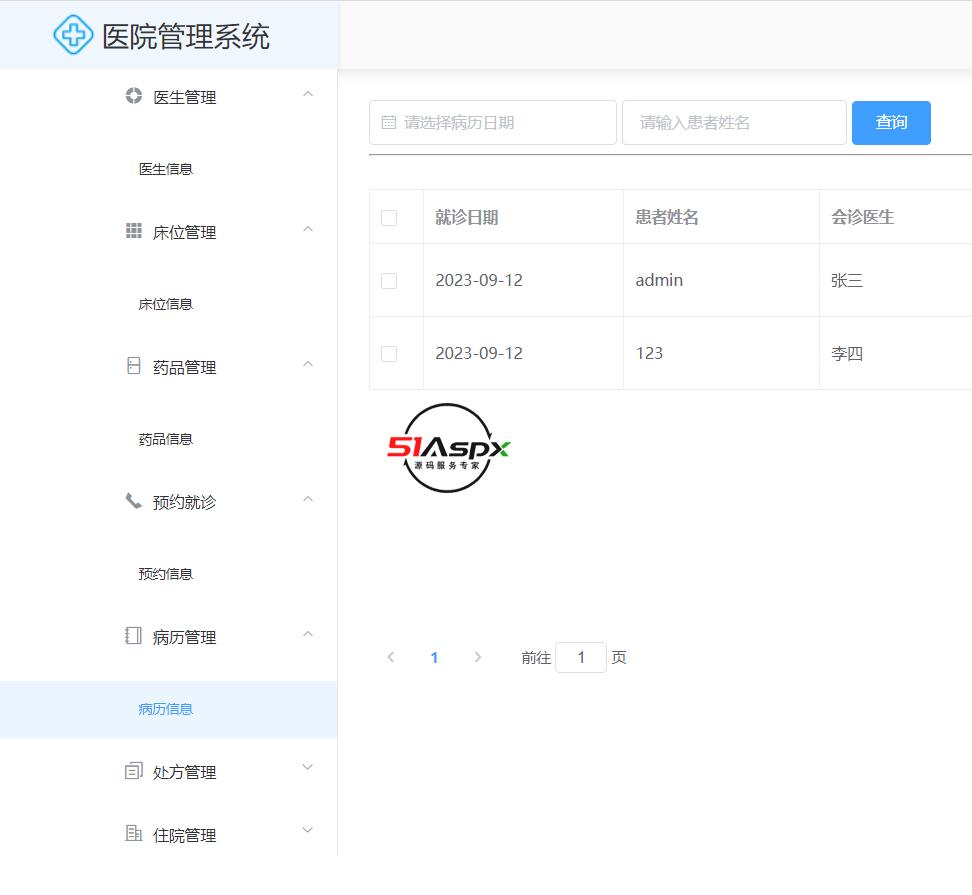972x895 pixels.
Task: Click the 医生管理 menu label
Action: coord(185,97)
